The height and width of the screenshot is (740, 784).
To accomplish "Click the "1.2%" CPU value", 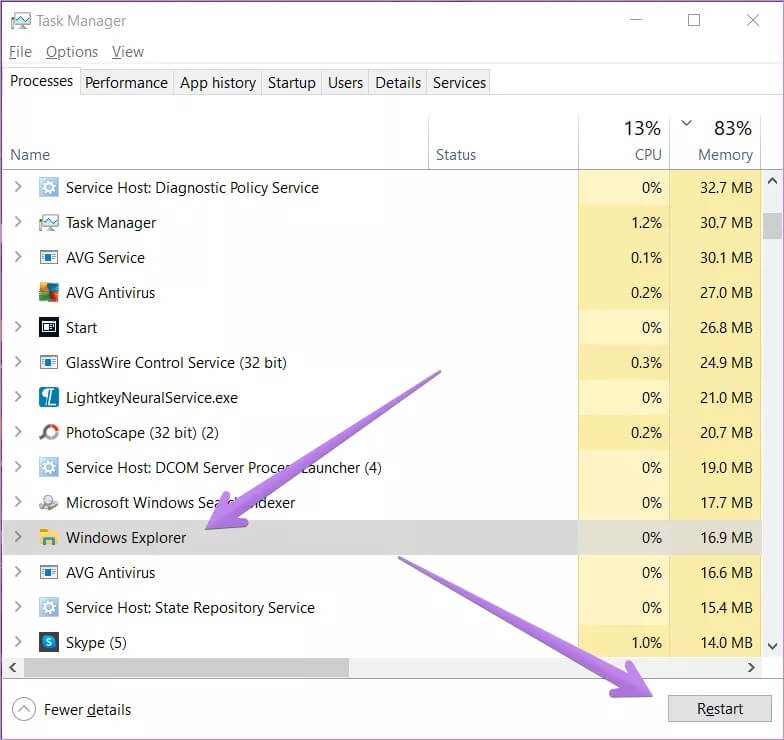I will (x=646, y=222).
